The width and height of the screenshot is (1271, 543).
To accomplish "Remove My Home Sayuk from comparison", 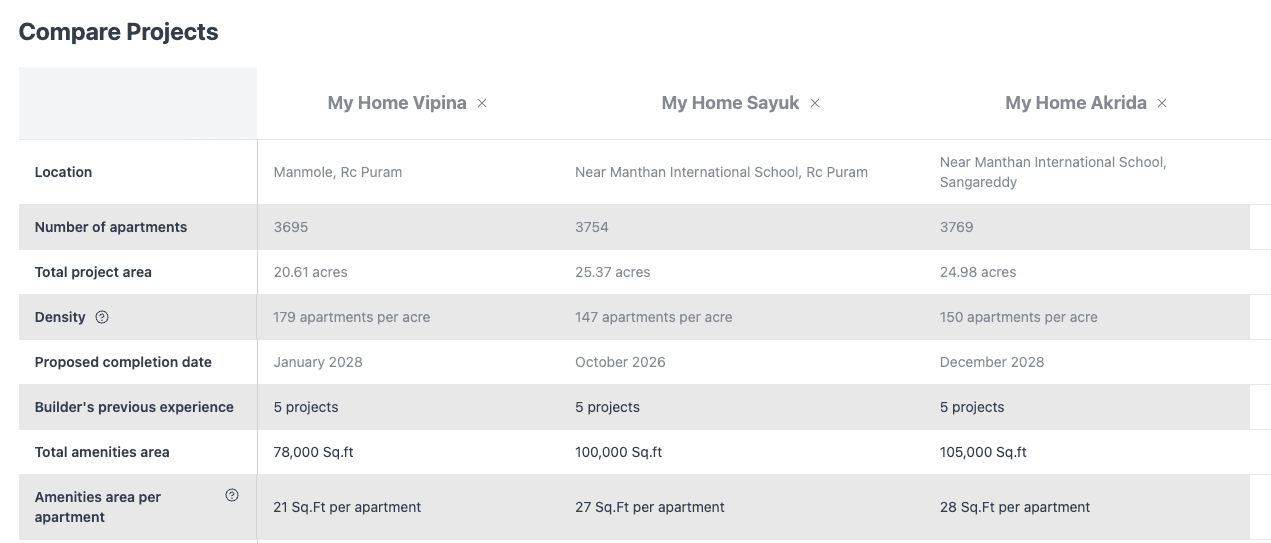I will [815, 103].
